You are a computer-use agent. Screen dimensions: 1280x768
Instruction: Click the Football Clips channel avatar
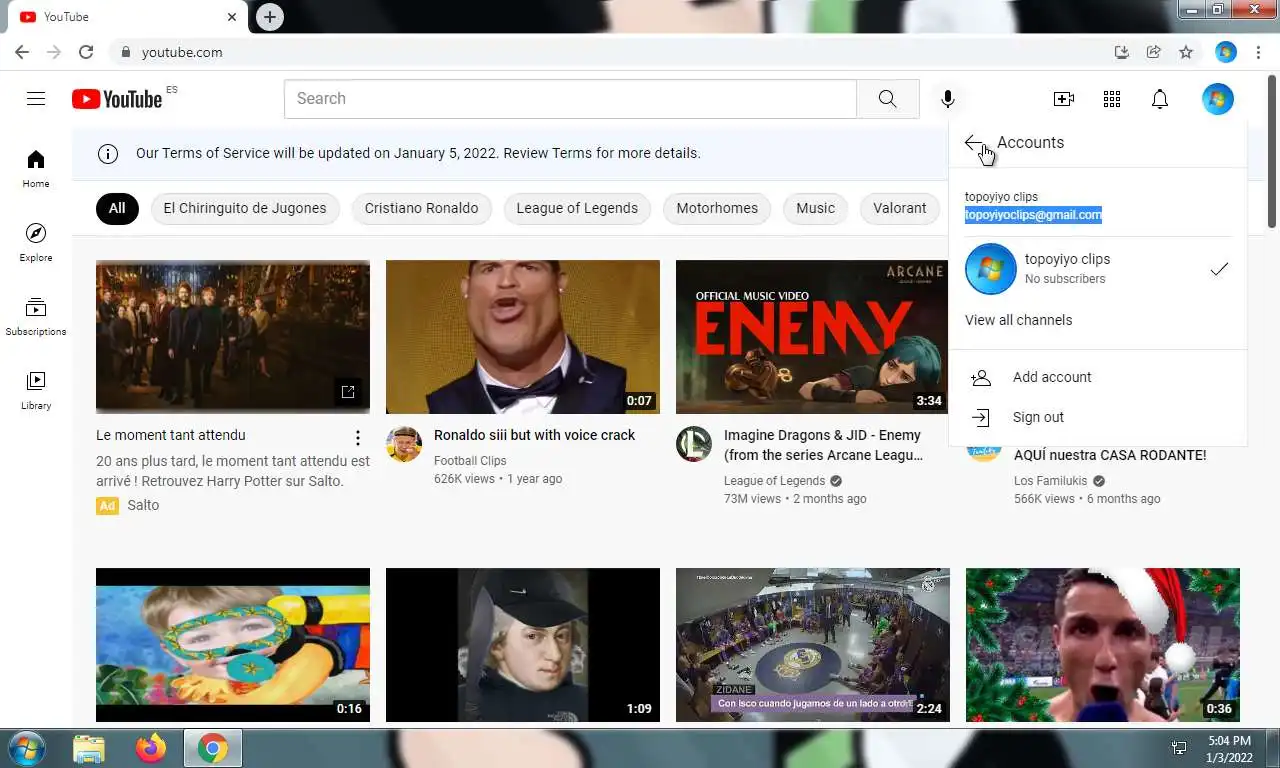point(404,444)
